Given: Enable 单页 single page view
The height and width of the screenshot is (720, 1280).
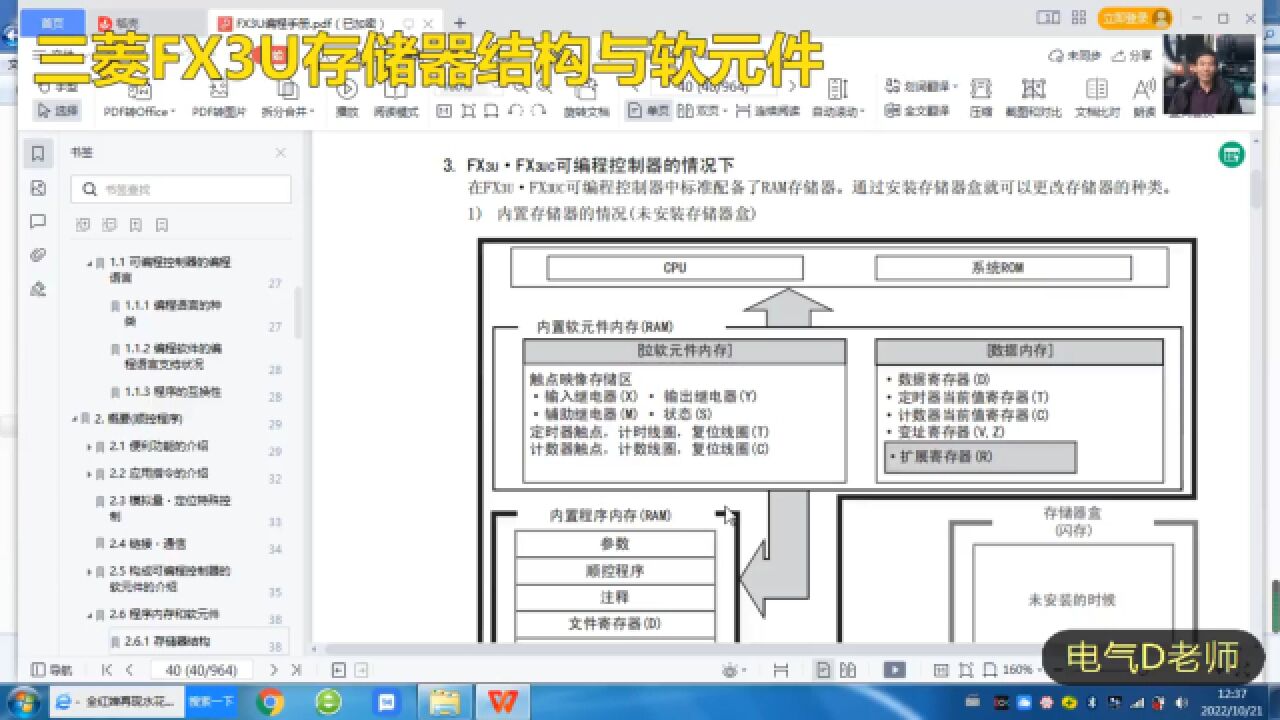Looking at the screenshot, I should pos(648,111).
